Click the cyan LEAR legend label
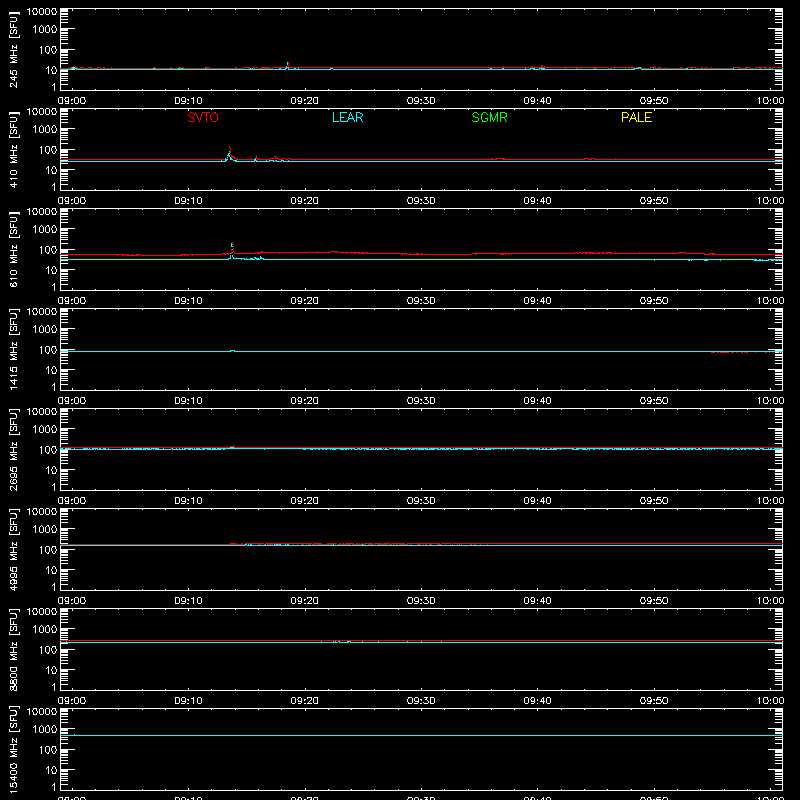The image size is (800, 800). (347, 117)
